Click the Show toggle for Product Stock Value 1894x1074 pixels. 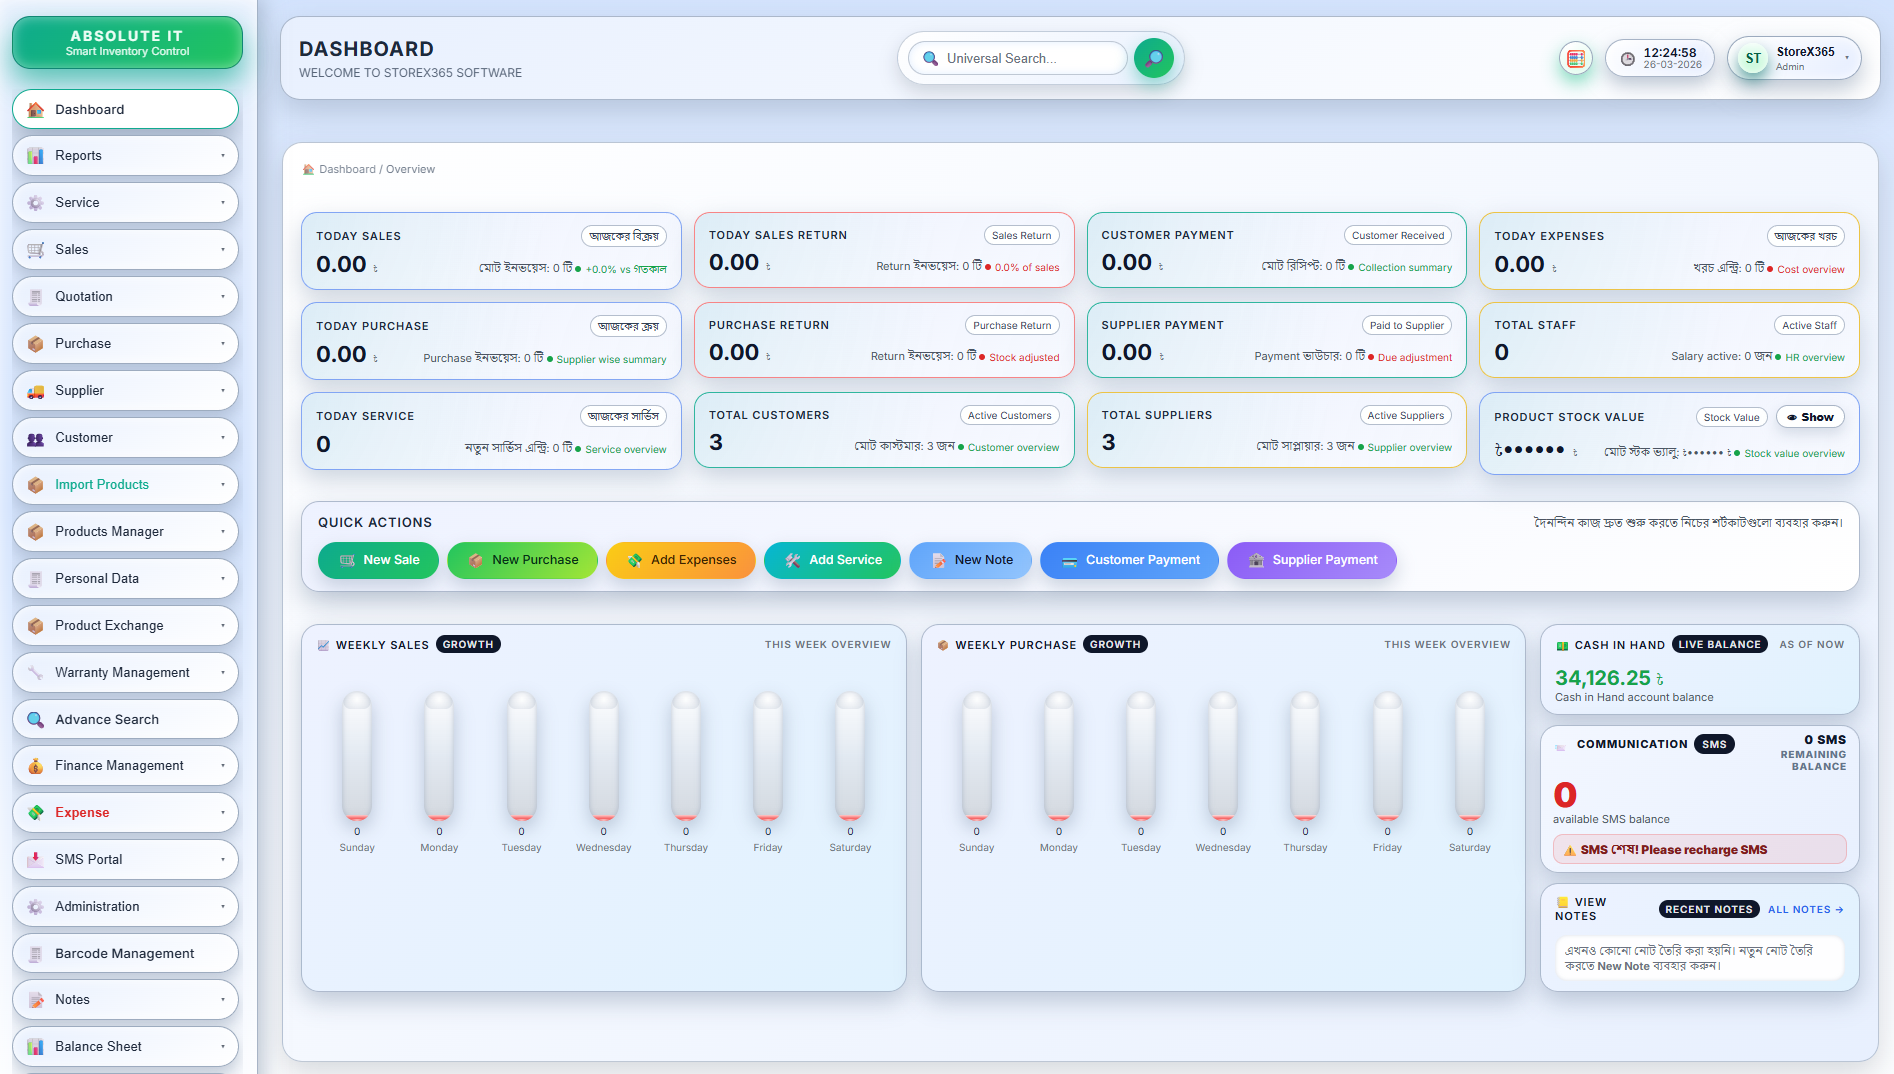1810,417
